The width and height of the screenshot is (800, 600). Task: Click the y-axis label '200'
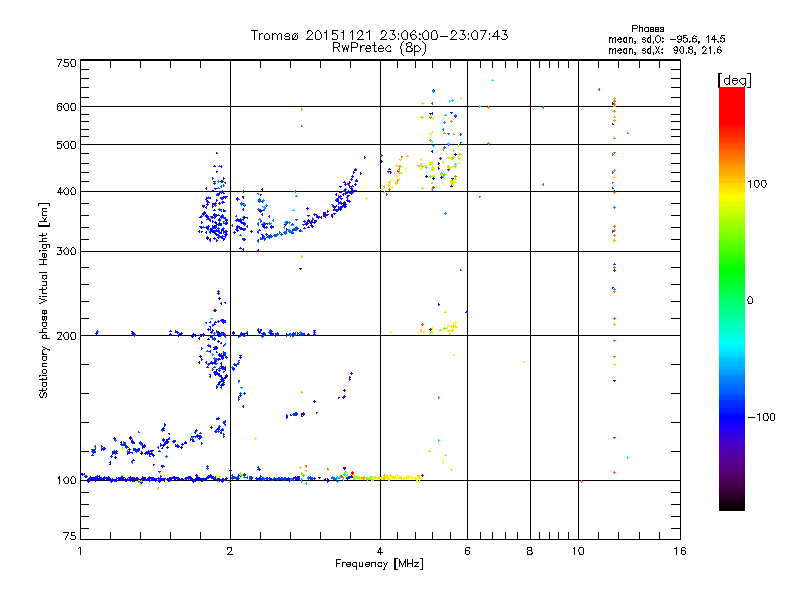(66, 336)
